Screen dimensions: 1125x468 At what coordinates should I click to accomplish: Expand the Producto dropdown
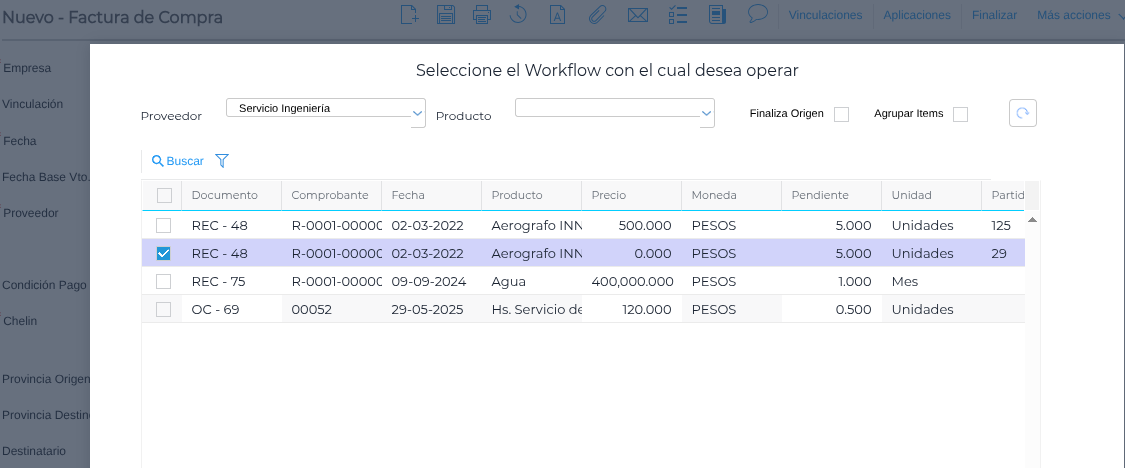click(x=707, y=114)
